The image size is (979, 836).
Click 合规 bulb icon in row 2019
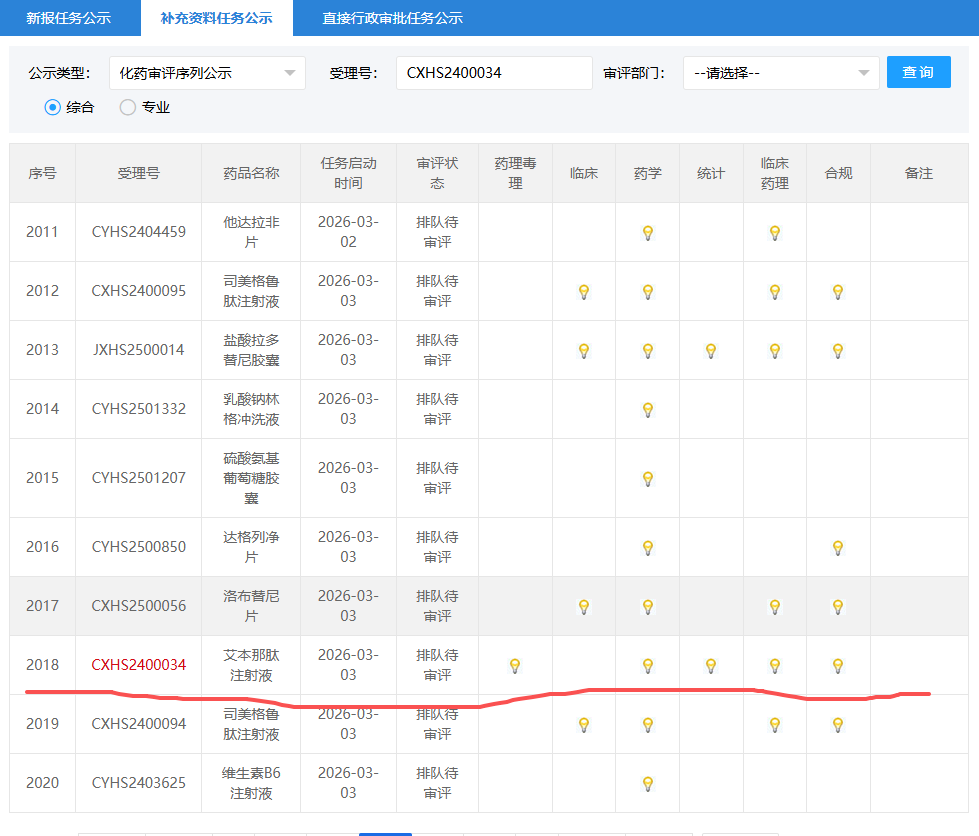[x=838, y=725]
